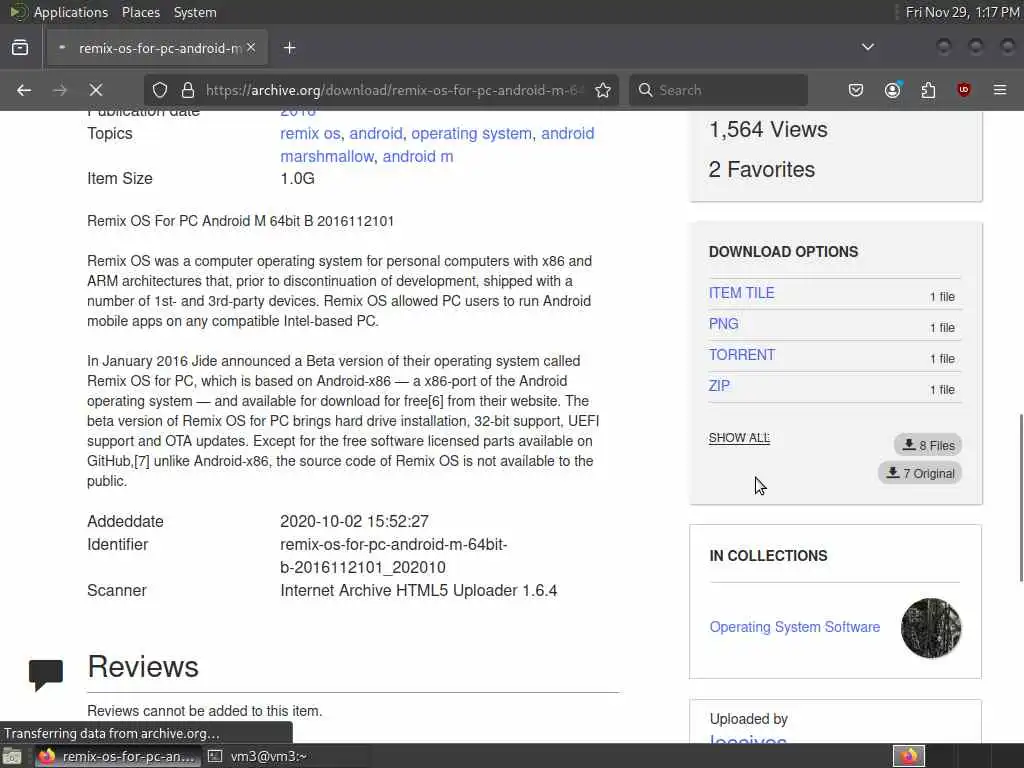The image size is (1024, 768).
Task: Follow the first android topic link after remix os
Action: [376, 133]
